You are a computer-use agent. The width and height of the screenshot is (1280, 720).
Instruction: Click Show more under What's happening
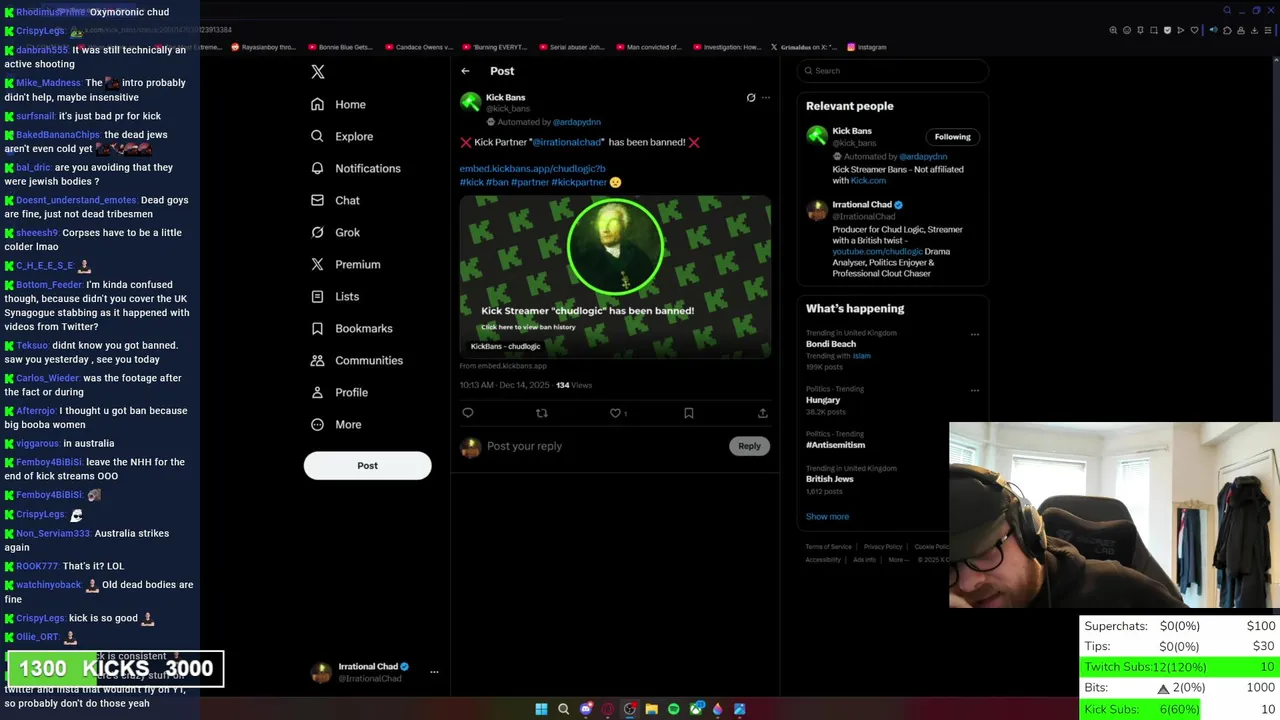tap(827, 517)
